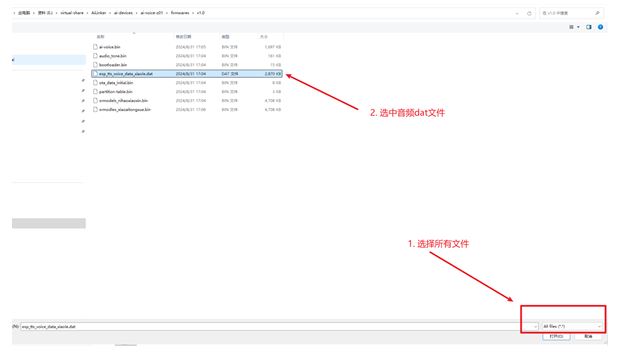Screen dimensions: 621x362
Task: Sort by the 名称 name column header
Action: click(101, 36)
